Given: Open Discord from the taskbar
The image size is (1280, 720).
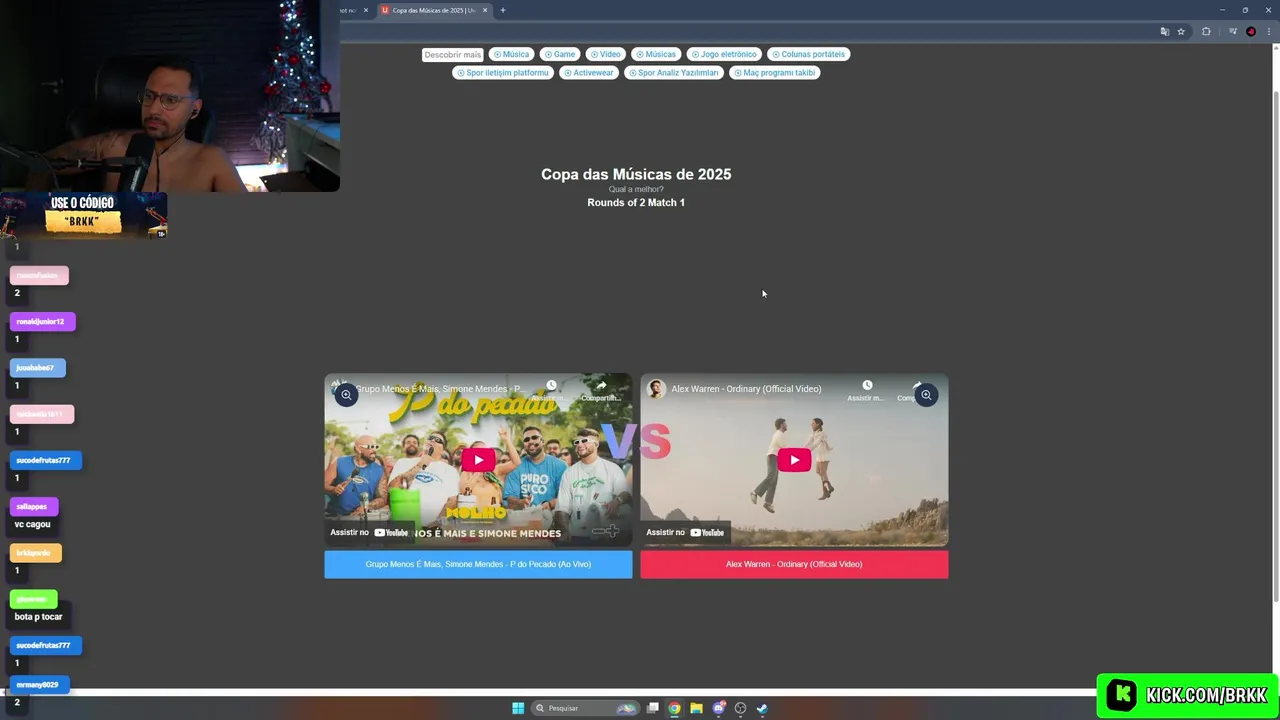Looking at the screenshot, I should 719,708.
